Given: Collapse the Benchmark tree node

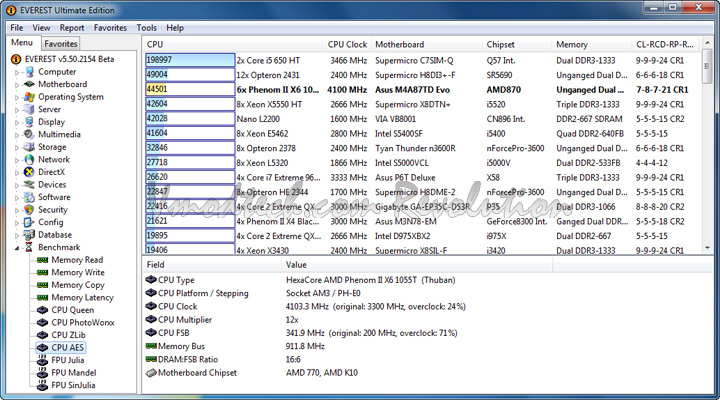Looking at the screenshot, I should 17,248.
